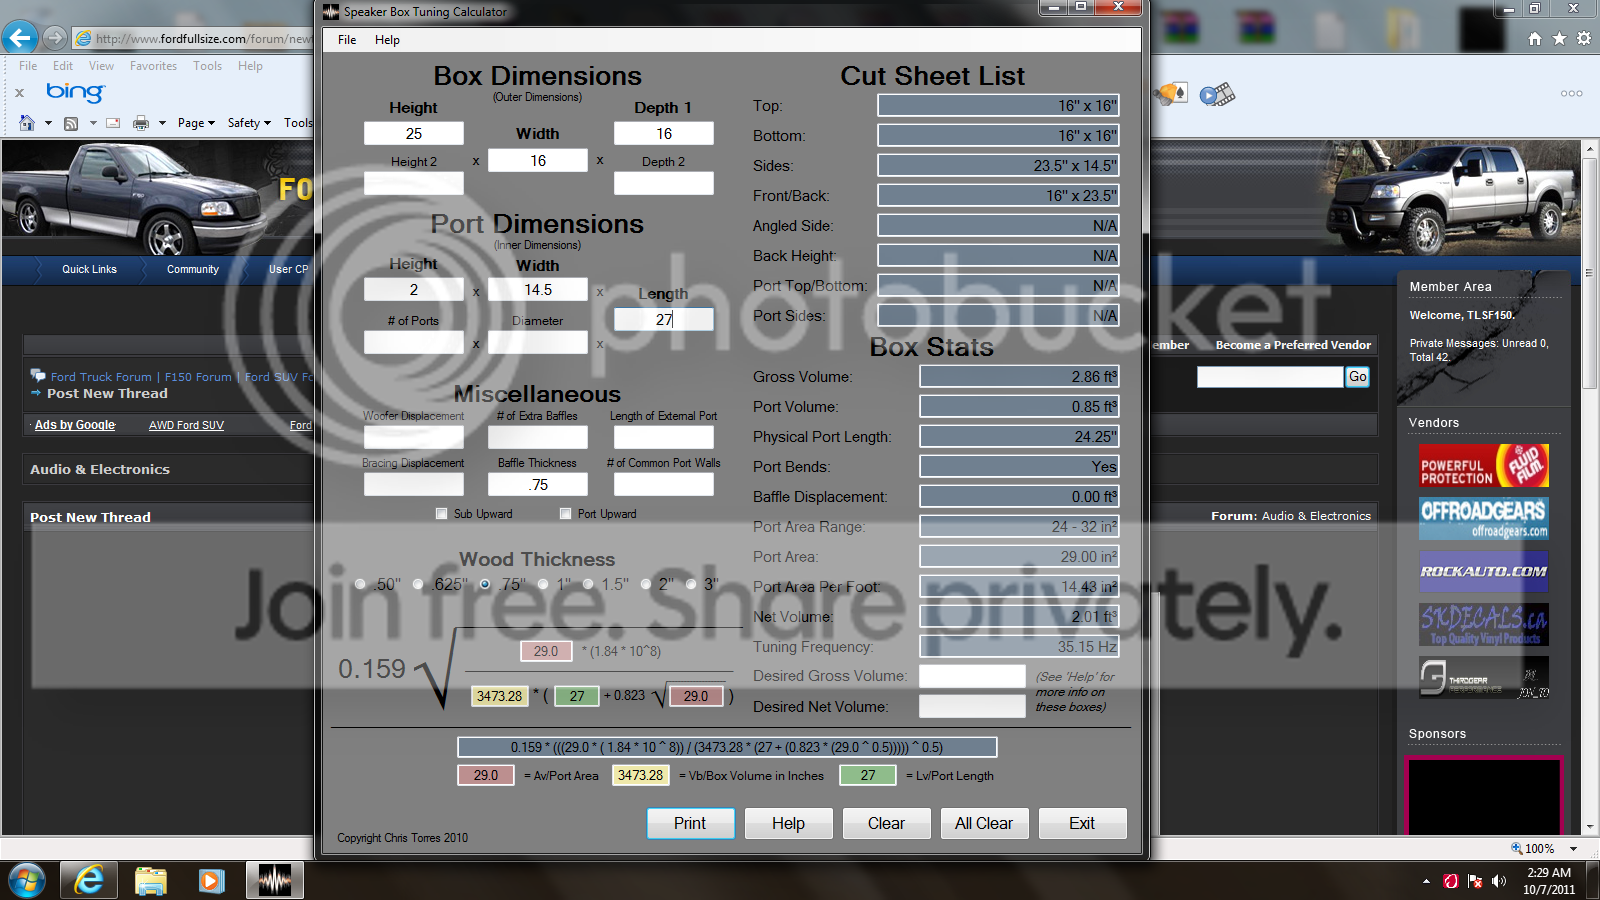The height and width of the screenshot is (900, 1600).
Task: Open the Safety dropdown in IE
Action: pos(249,123)
